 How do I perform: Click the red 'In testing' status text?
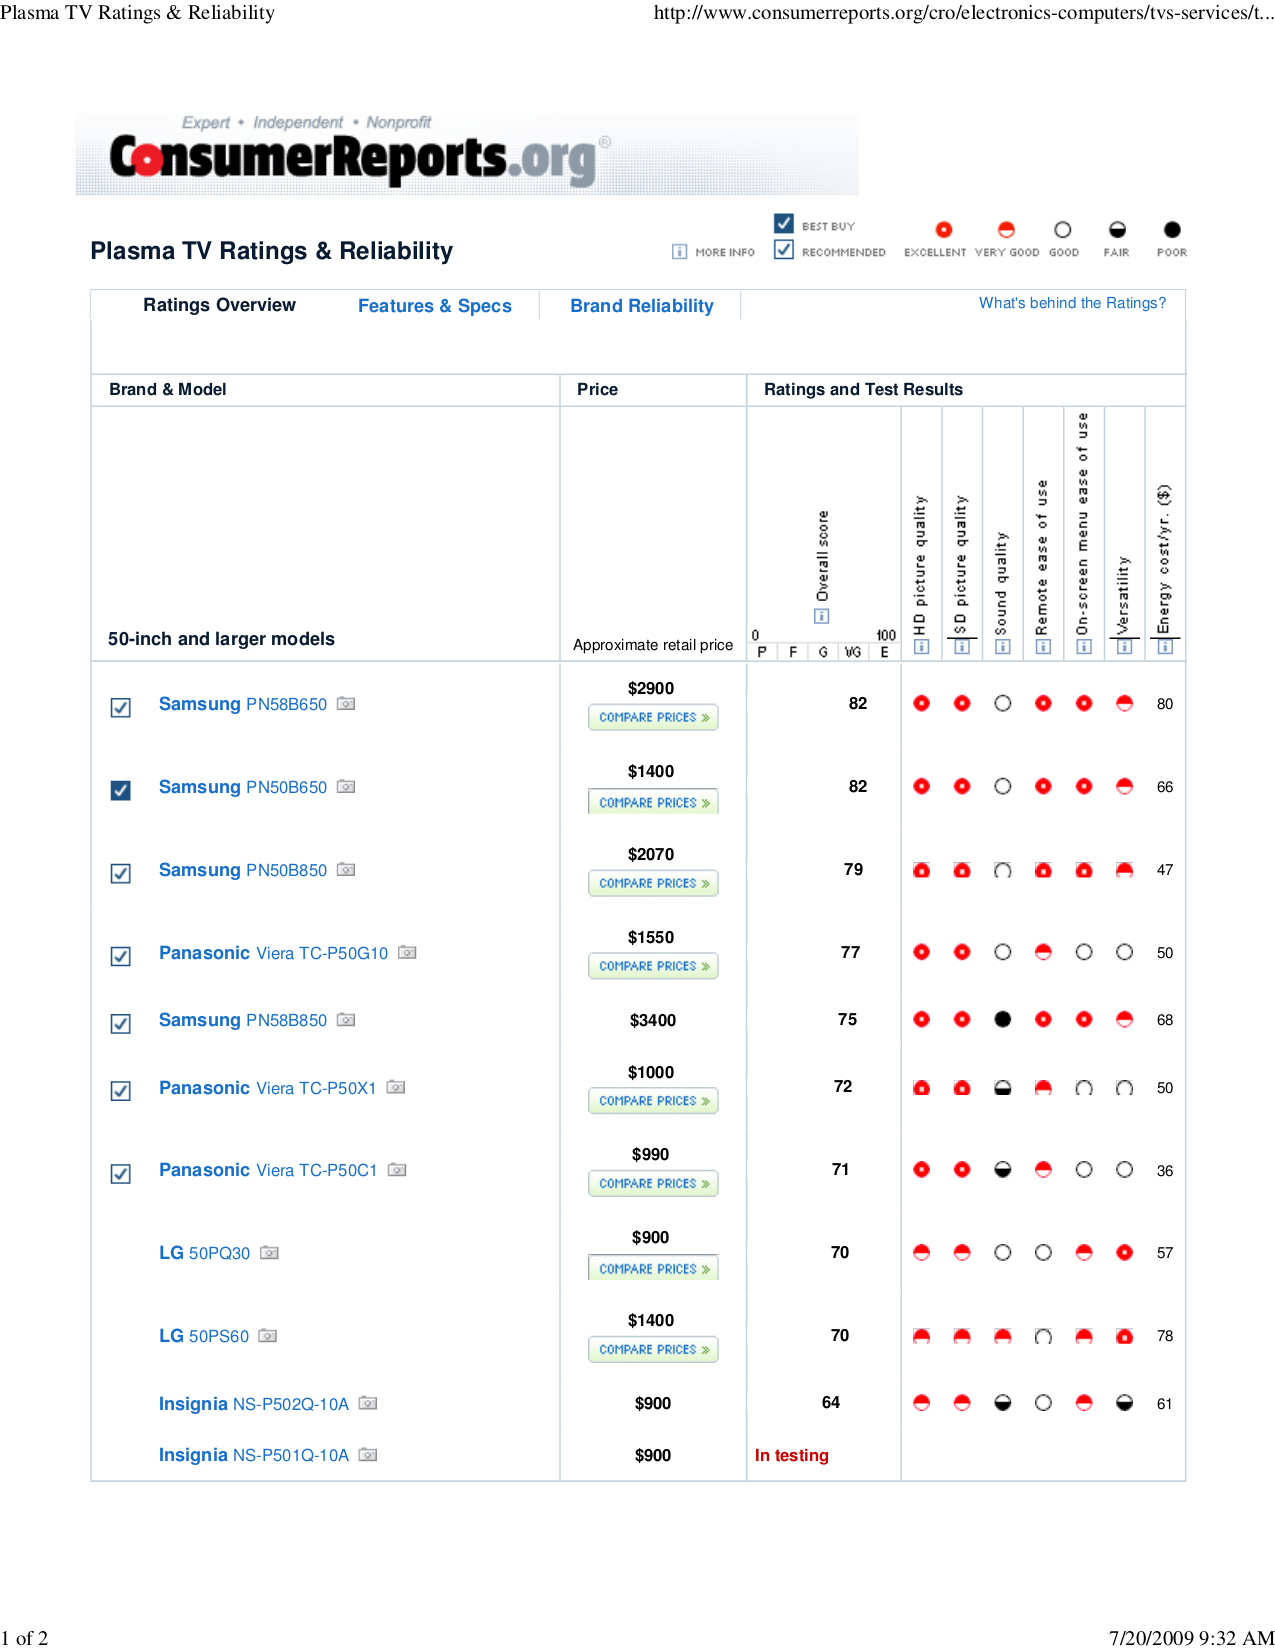[x=792, y=1455]
